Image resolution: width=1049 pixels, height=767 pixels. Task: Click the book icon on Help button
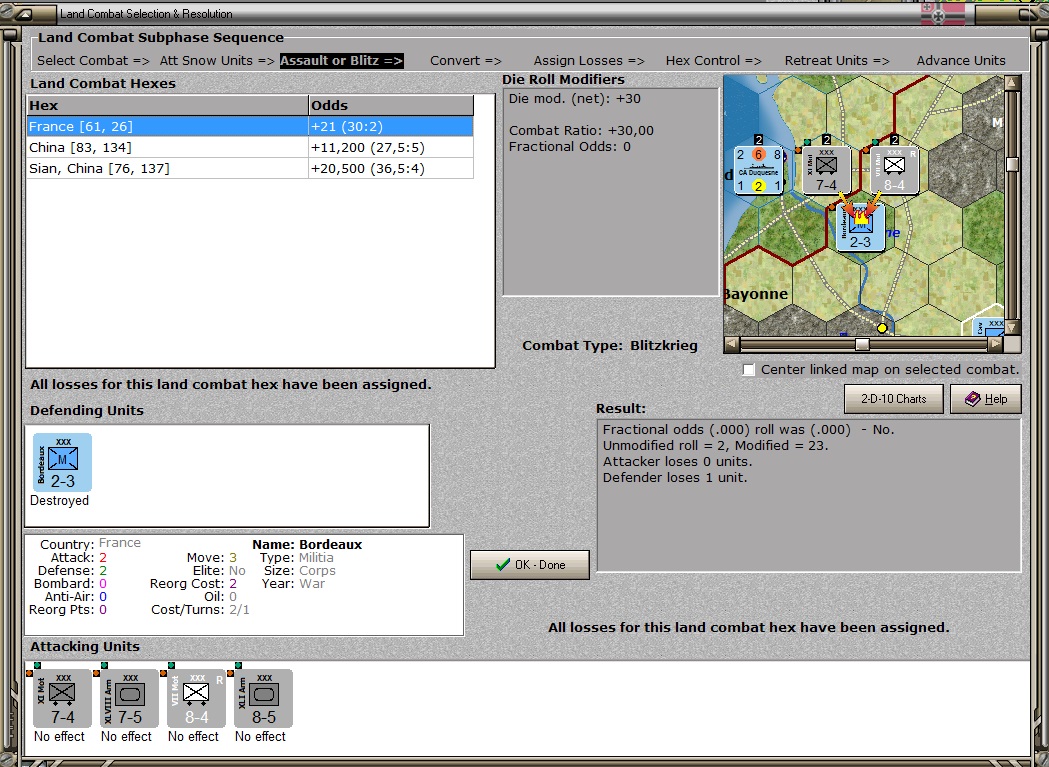[x=972, y=399]
